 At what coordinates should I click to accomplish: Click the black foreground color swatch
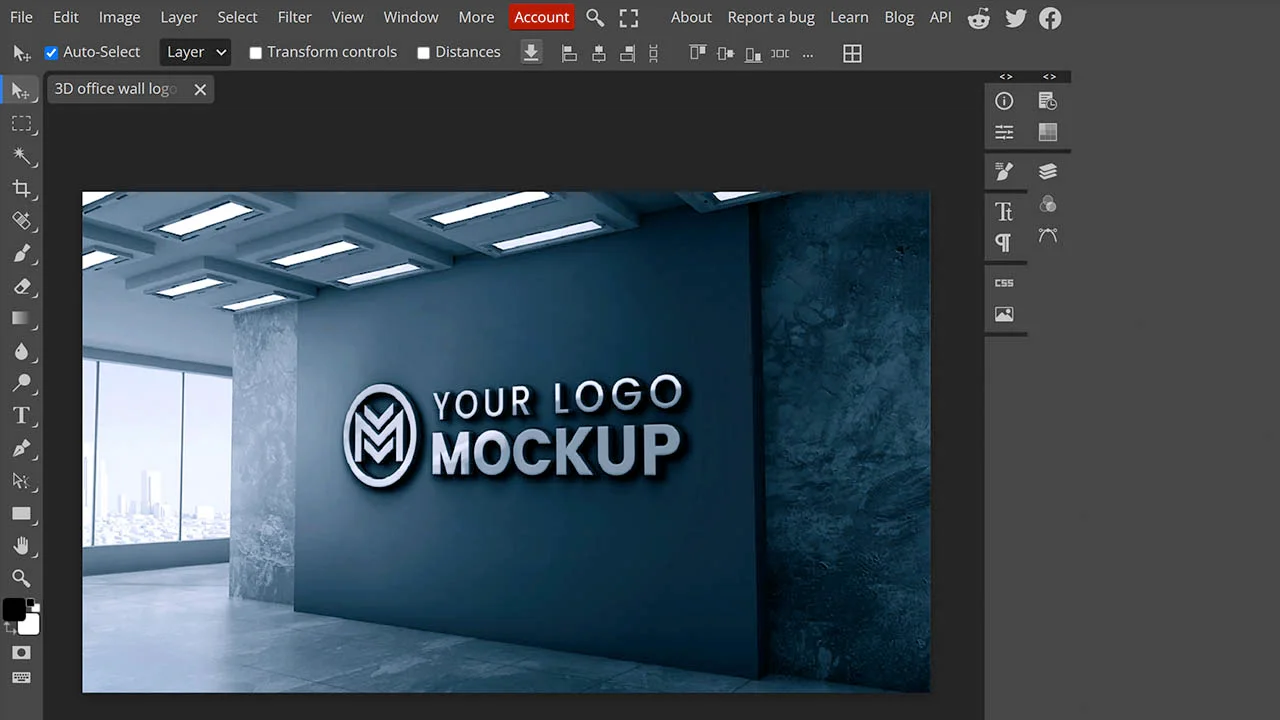[x=14, y=610]
